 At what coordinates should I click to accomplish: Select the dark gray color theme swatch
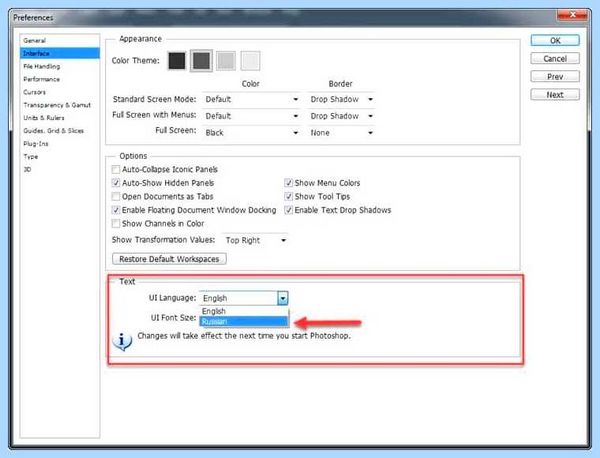click(201, 60)
